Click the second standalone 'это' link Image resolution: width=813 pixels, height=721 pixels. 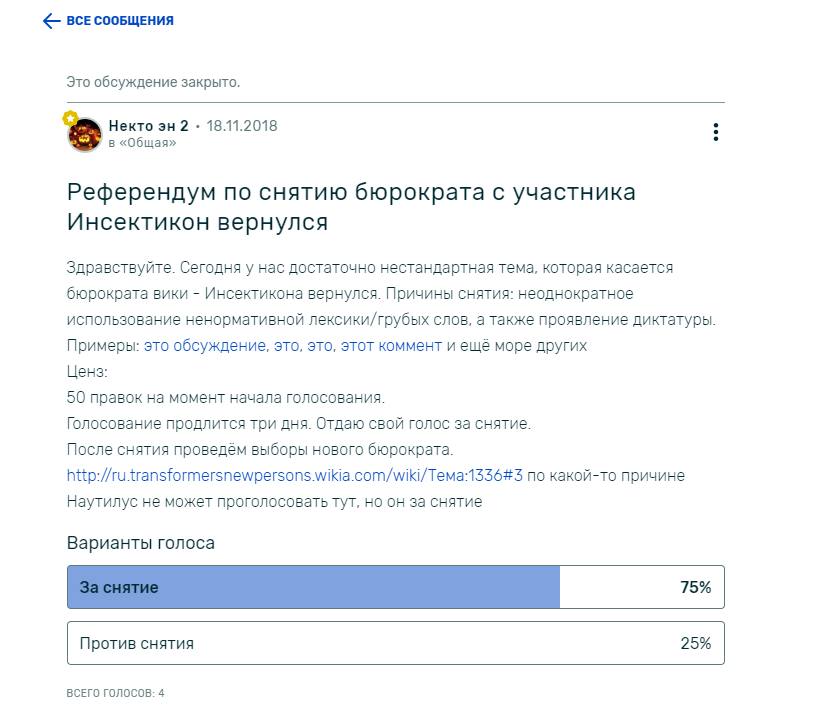point(320,346)
